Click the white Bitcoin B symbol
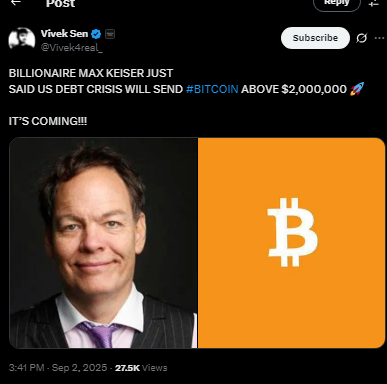 292,232
